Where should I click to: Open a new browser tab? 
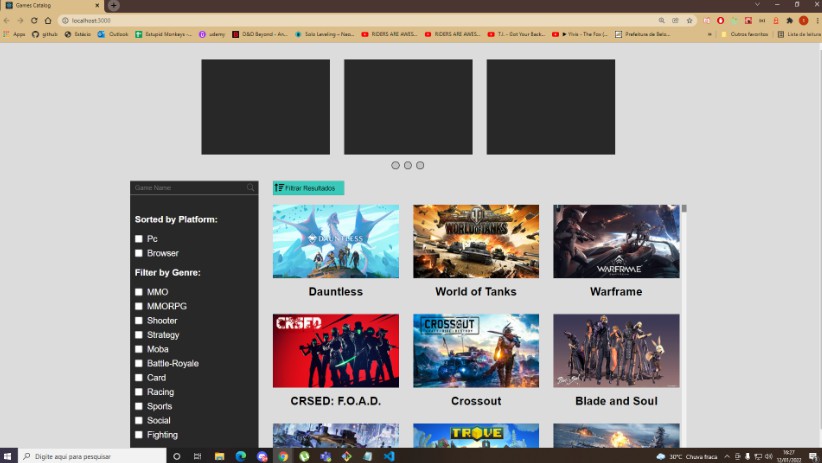click(113, 5)
